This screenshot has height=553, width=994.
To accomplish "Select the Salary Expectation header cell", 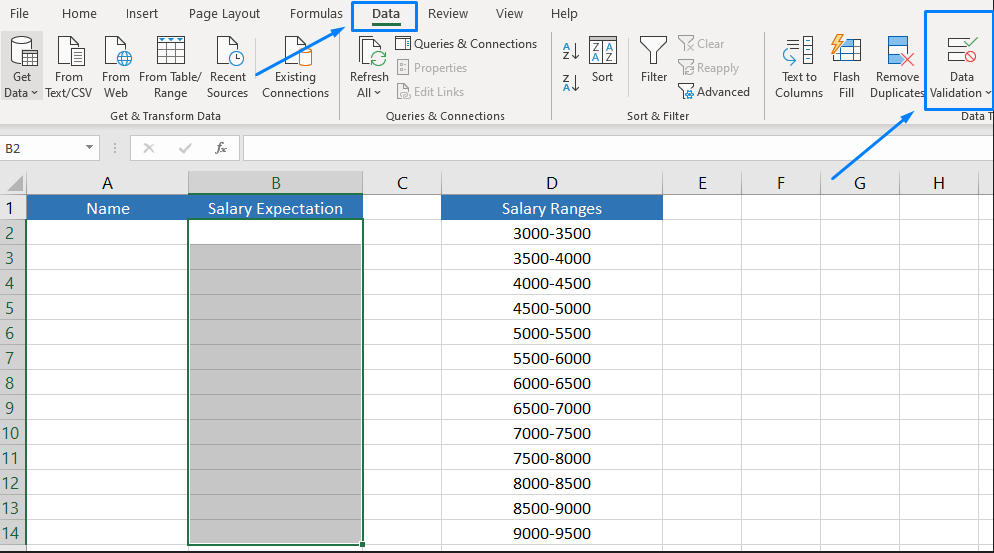I will click(276, 208).
